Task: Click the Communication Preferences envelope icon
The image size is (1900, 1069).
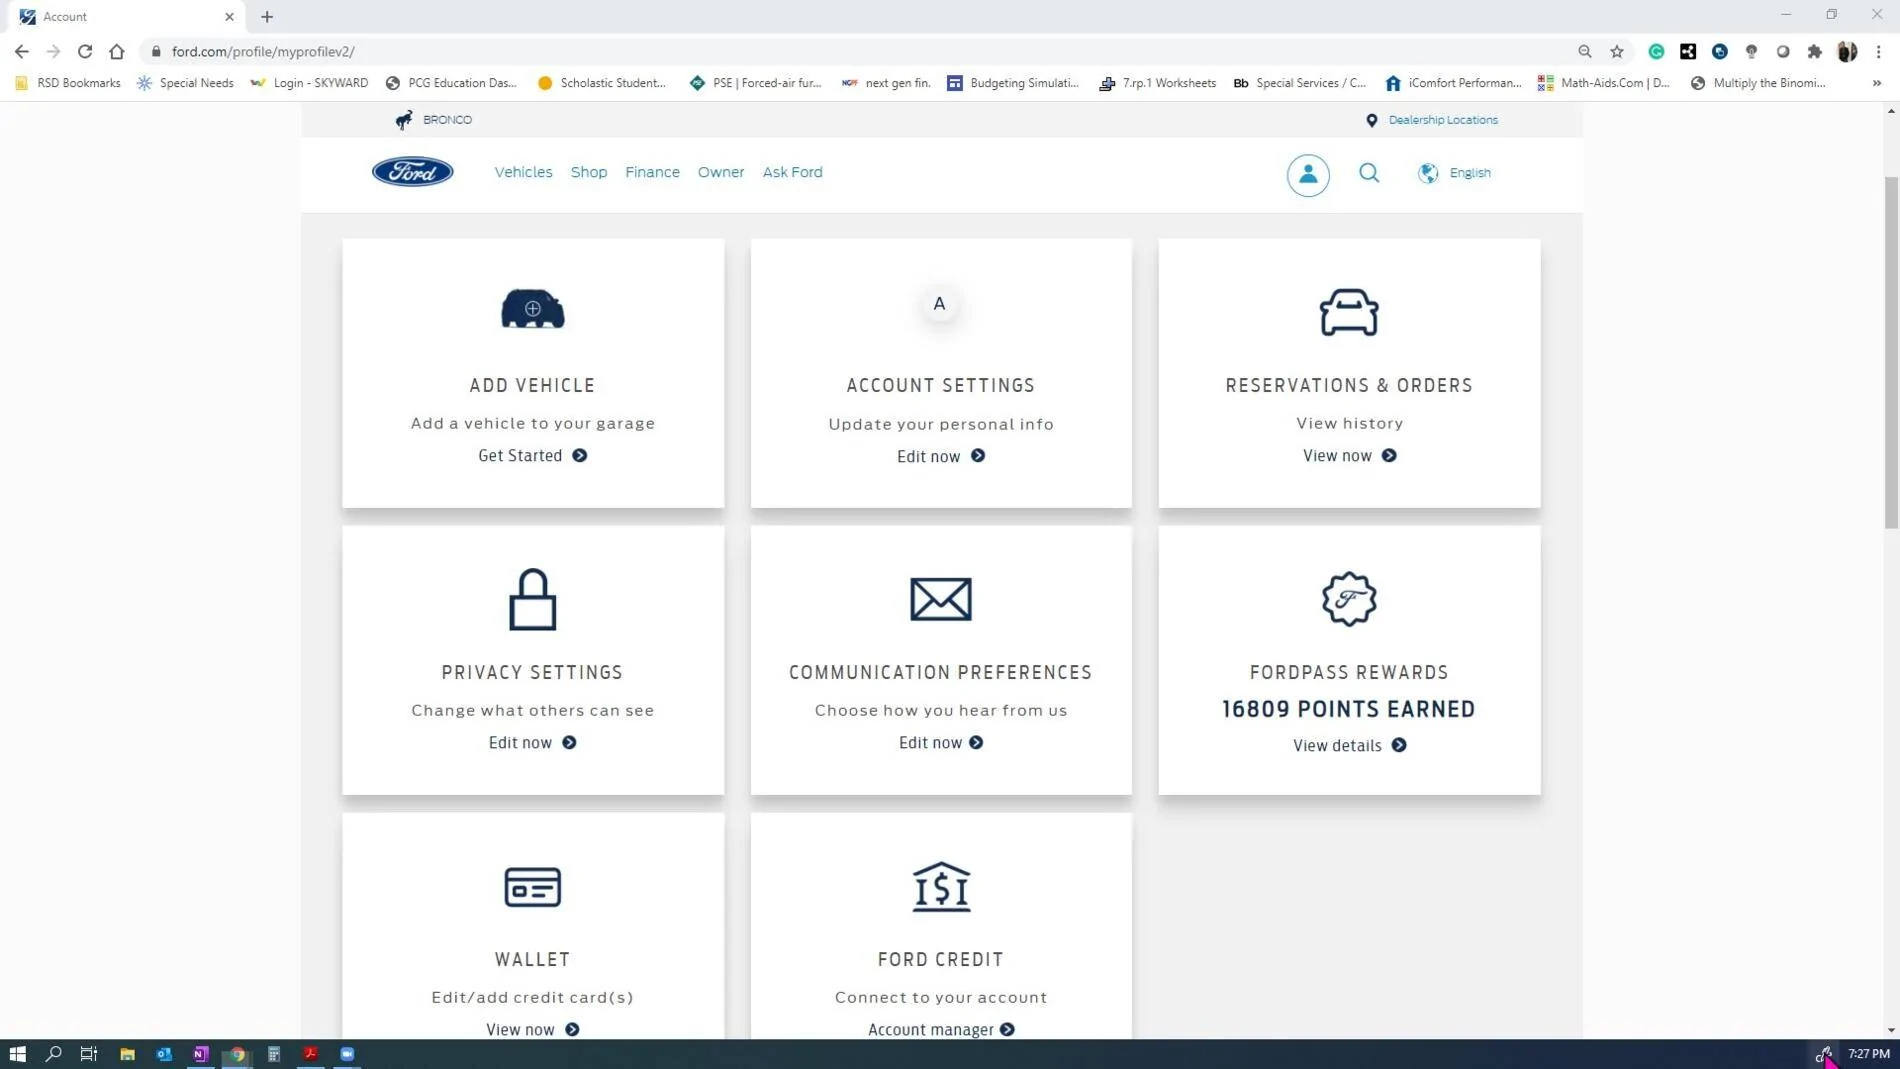Action: click(940, 599)
